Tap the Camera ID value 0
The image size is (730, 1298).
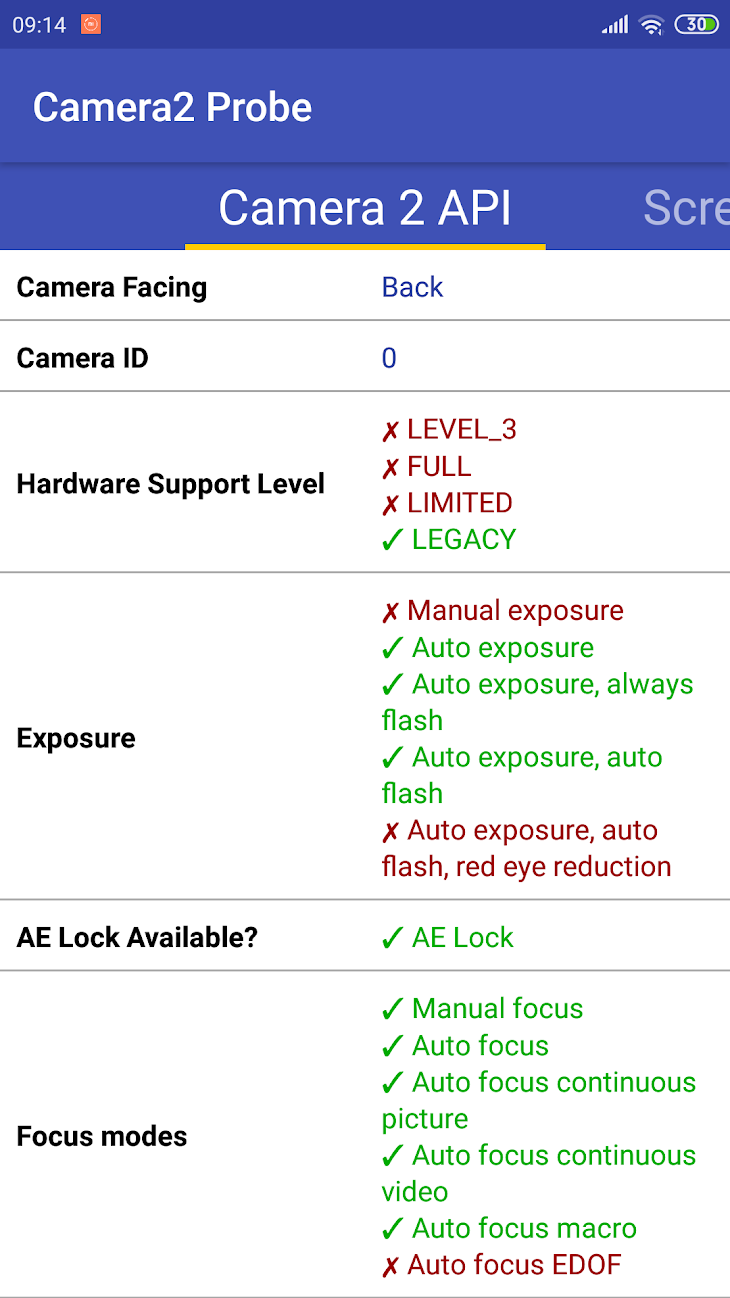[389, 358]
